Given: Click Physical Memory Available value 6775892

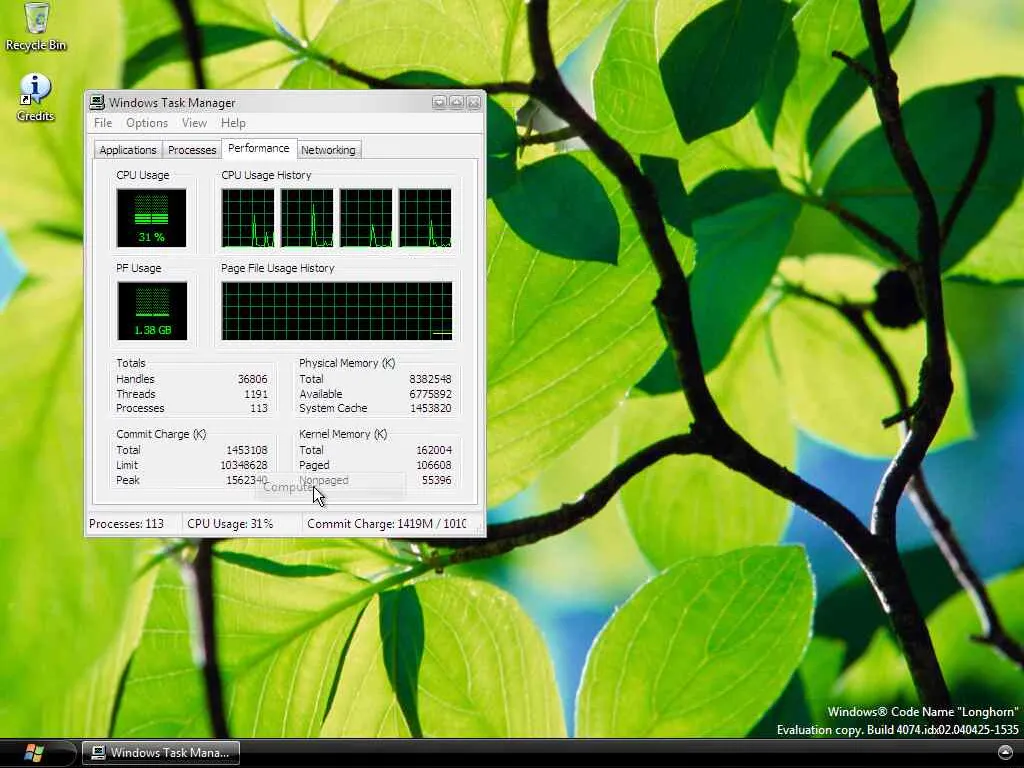Looking at the screenshot, I should [x=430, y=394].
